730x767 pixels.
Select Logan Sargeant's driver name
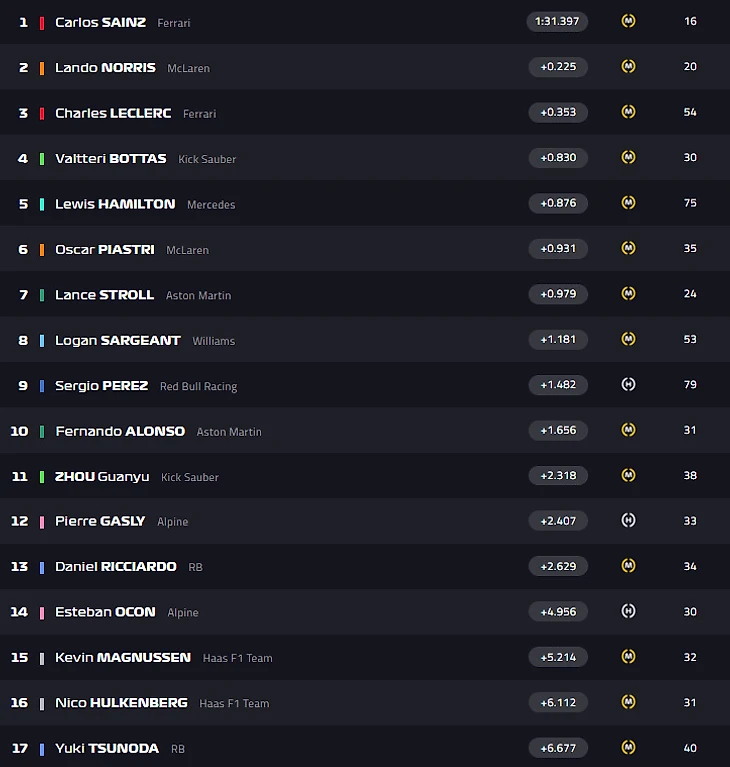click(117, 340)
